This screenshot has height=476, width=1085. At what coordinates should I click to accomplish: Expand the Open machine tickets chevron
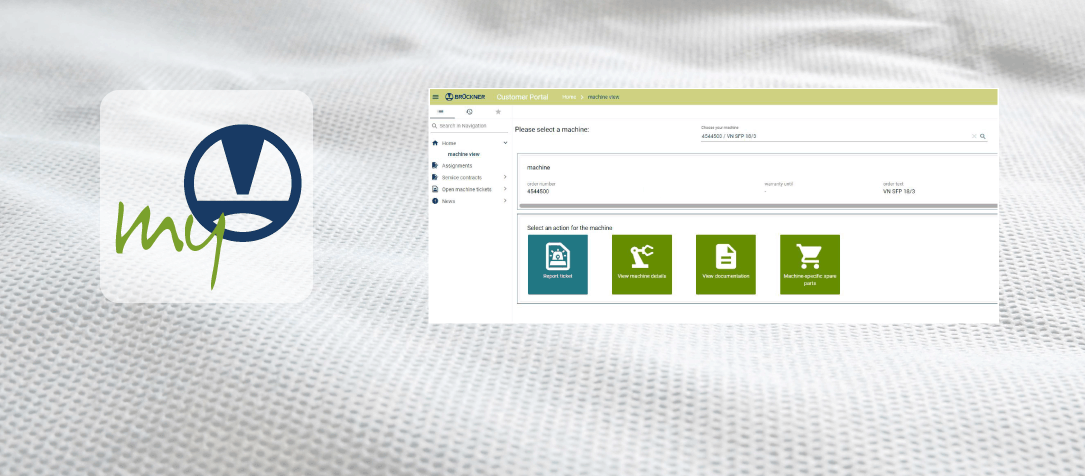click(505, 189)
